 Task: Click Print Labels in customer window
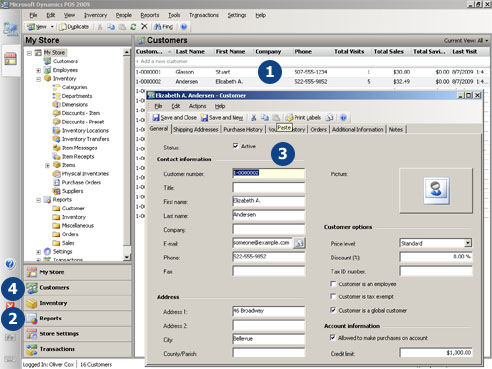click(303, 118)
